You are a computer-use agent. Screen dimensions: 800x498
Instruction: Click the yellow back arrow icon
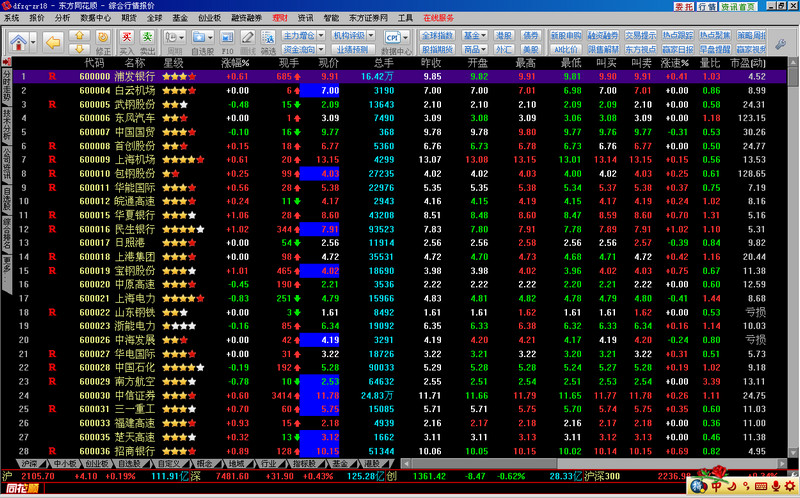(53, 42)
